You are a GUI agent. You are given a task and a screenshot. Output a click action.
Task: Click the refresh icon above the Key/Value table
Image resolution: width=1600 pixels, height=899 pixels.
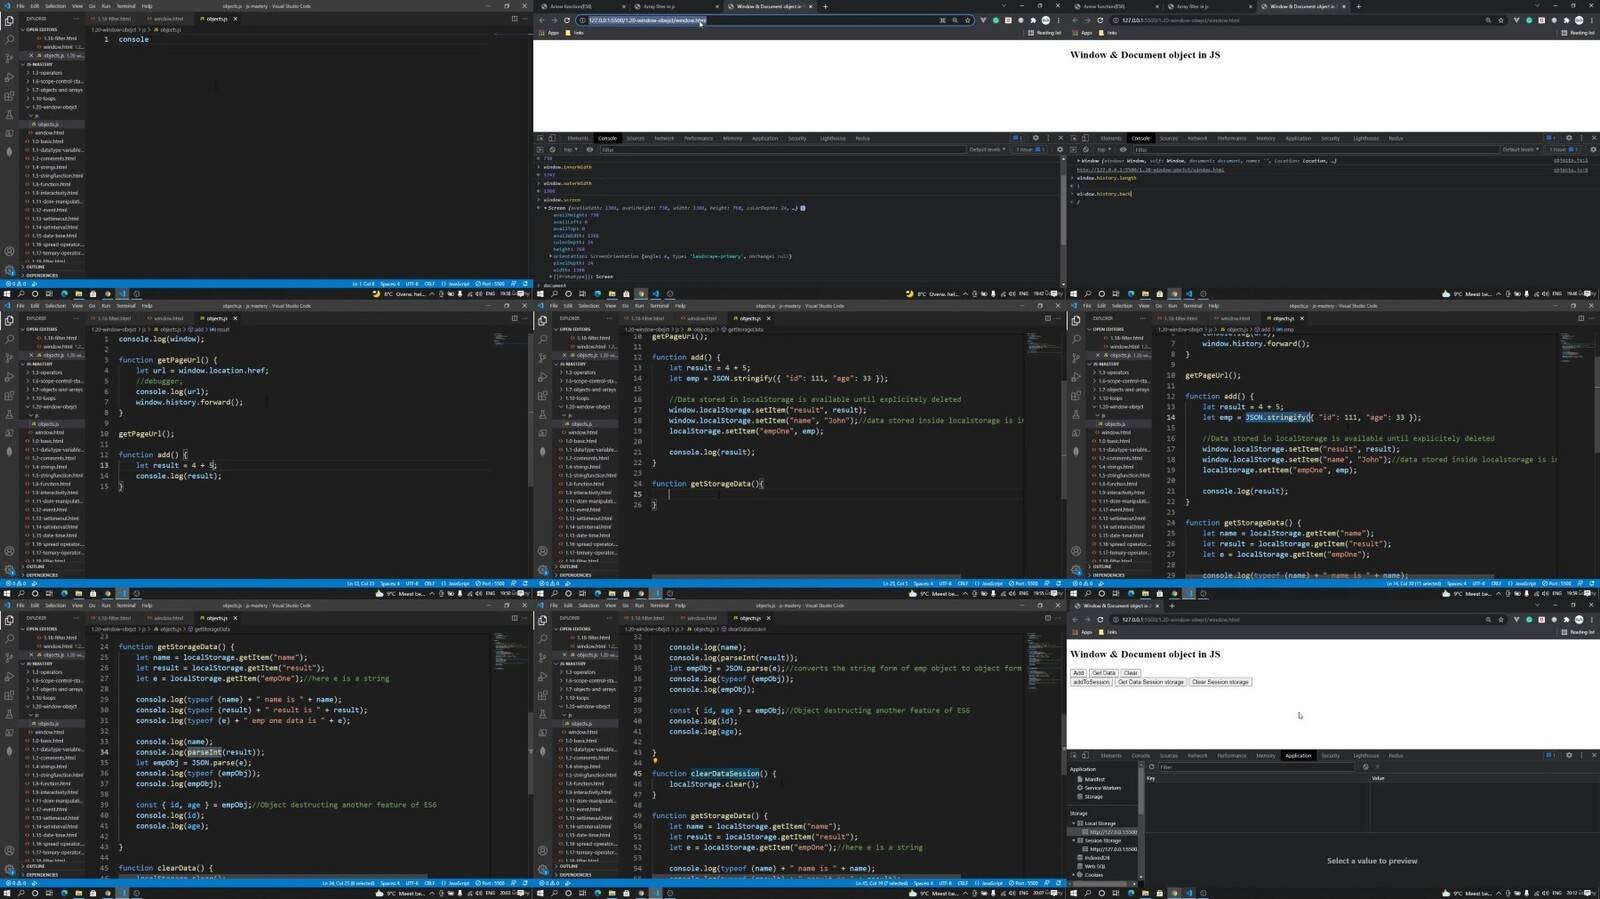[x=1151, y=767]
